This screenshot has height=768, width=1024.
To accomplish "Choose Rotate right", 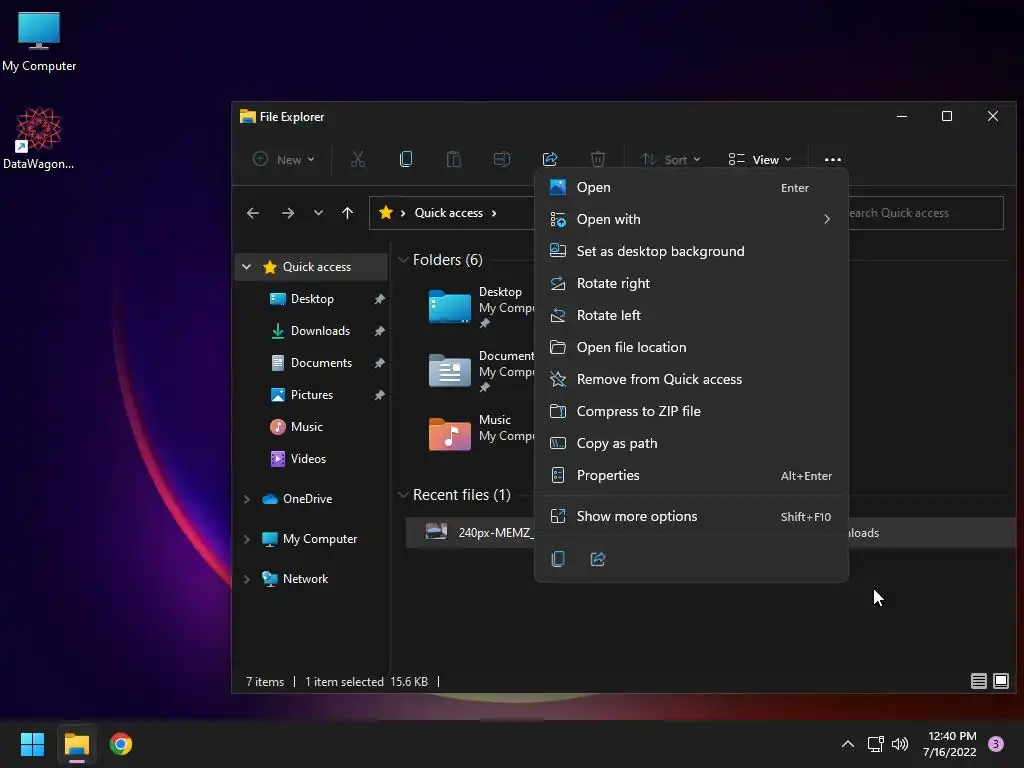I will click(691, 283).
